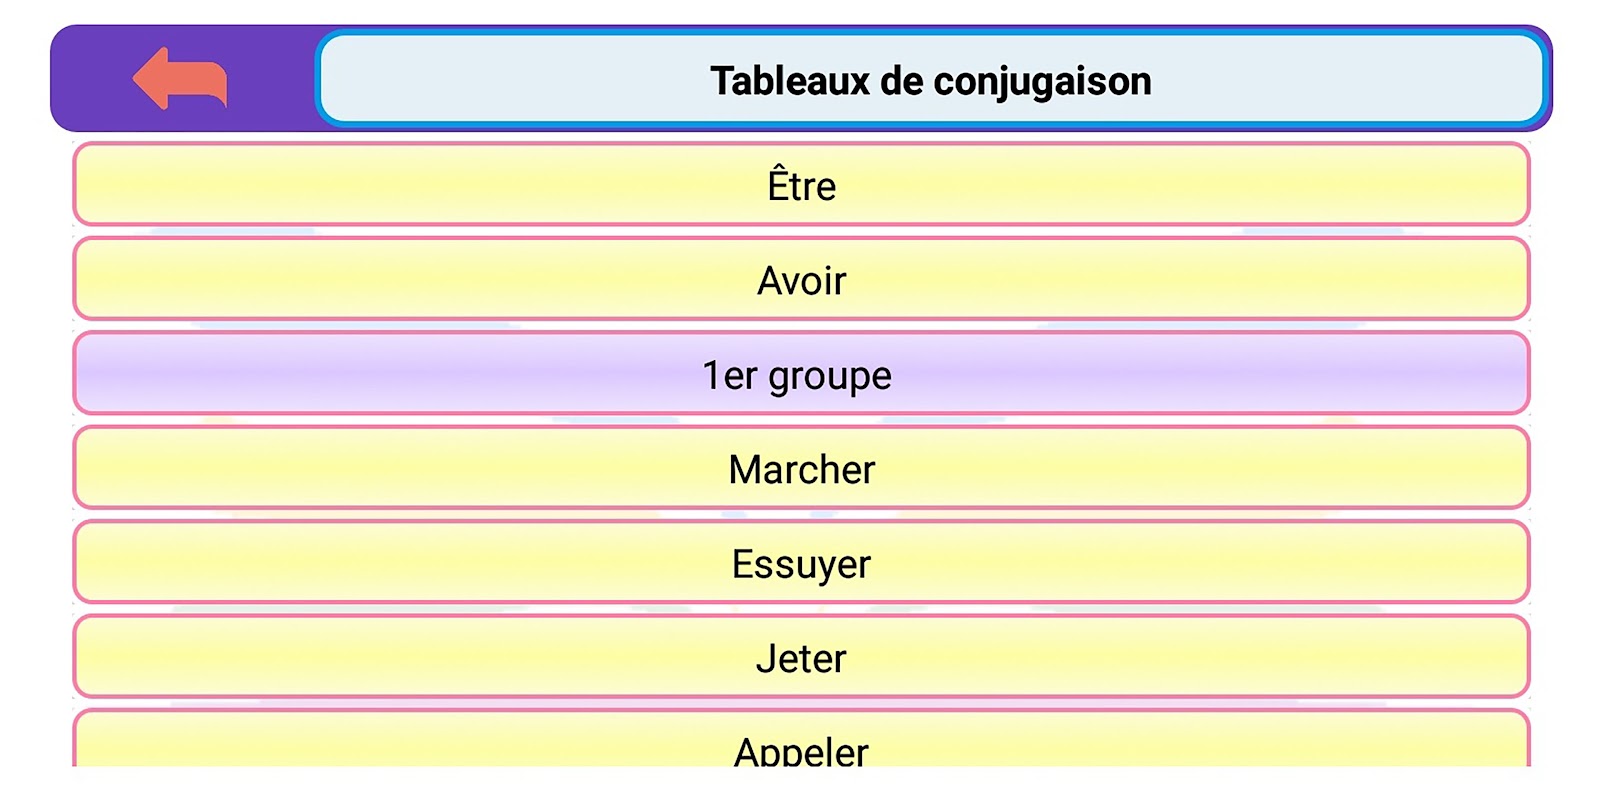Return to previous screen via back icon

pos(180,79)
